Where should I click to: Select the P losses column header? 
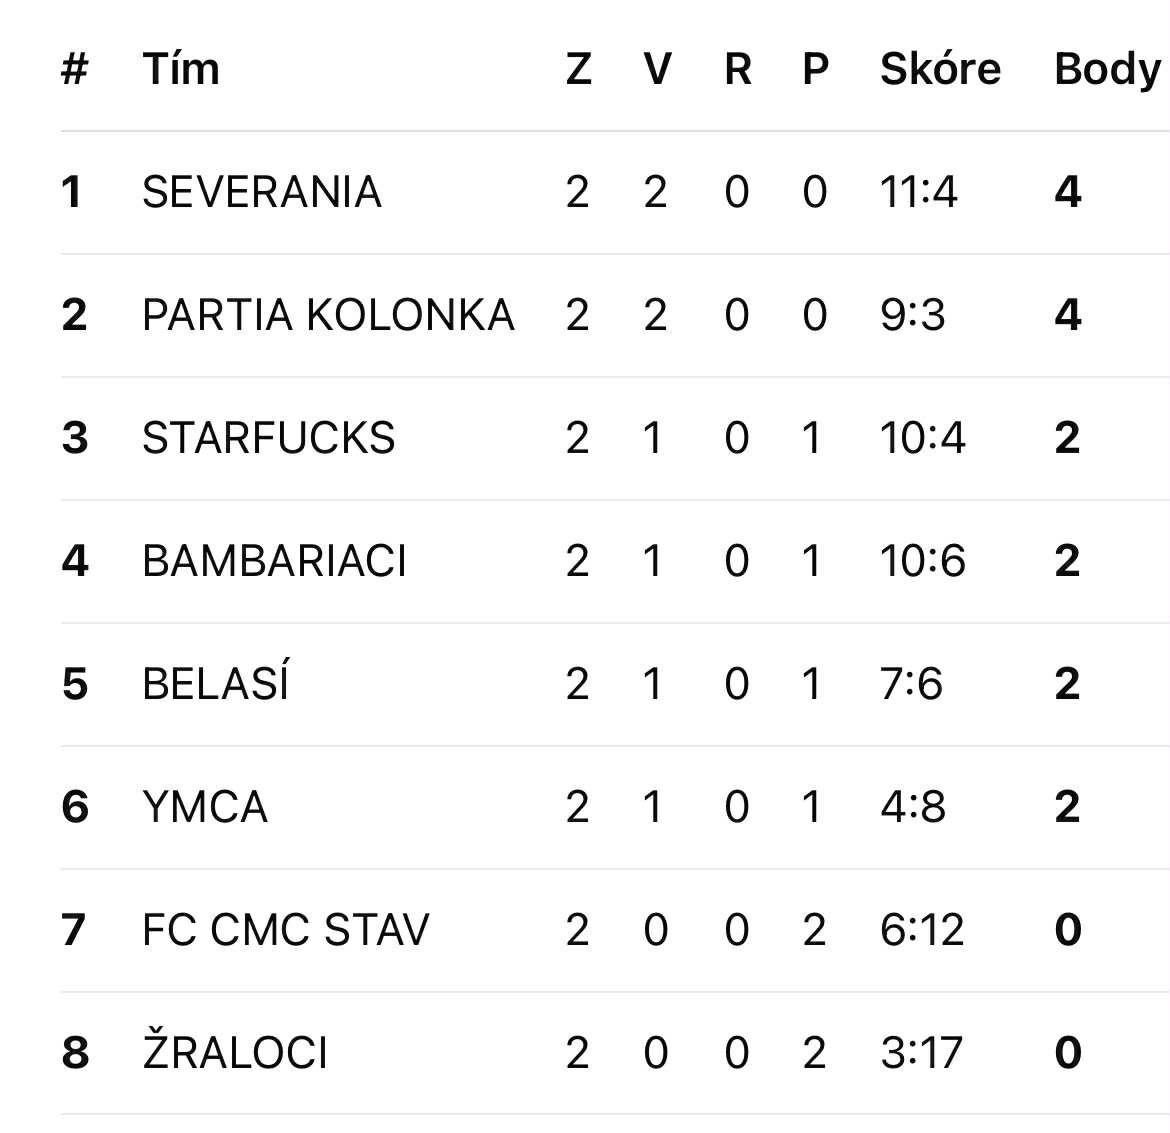(815, 69)
